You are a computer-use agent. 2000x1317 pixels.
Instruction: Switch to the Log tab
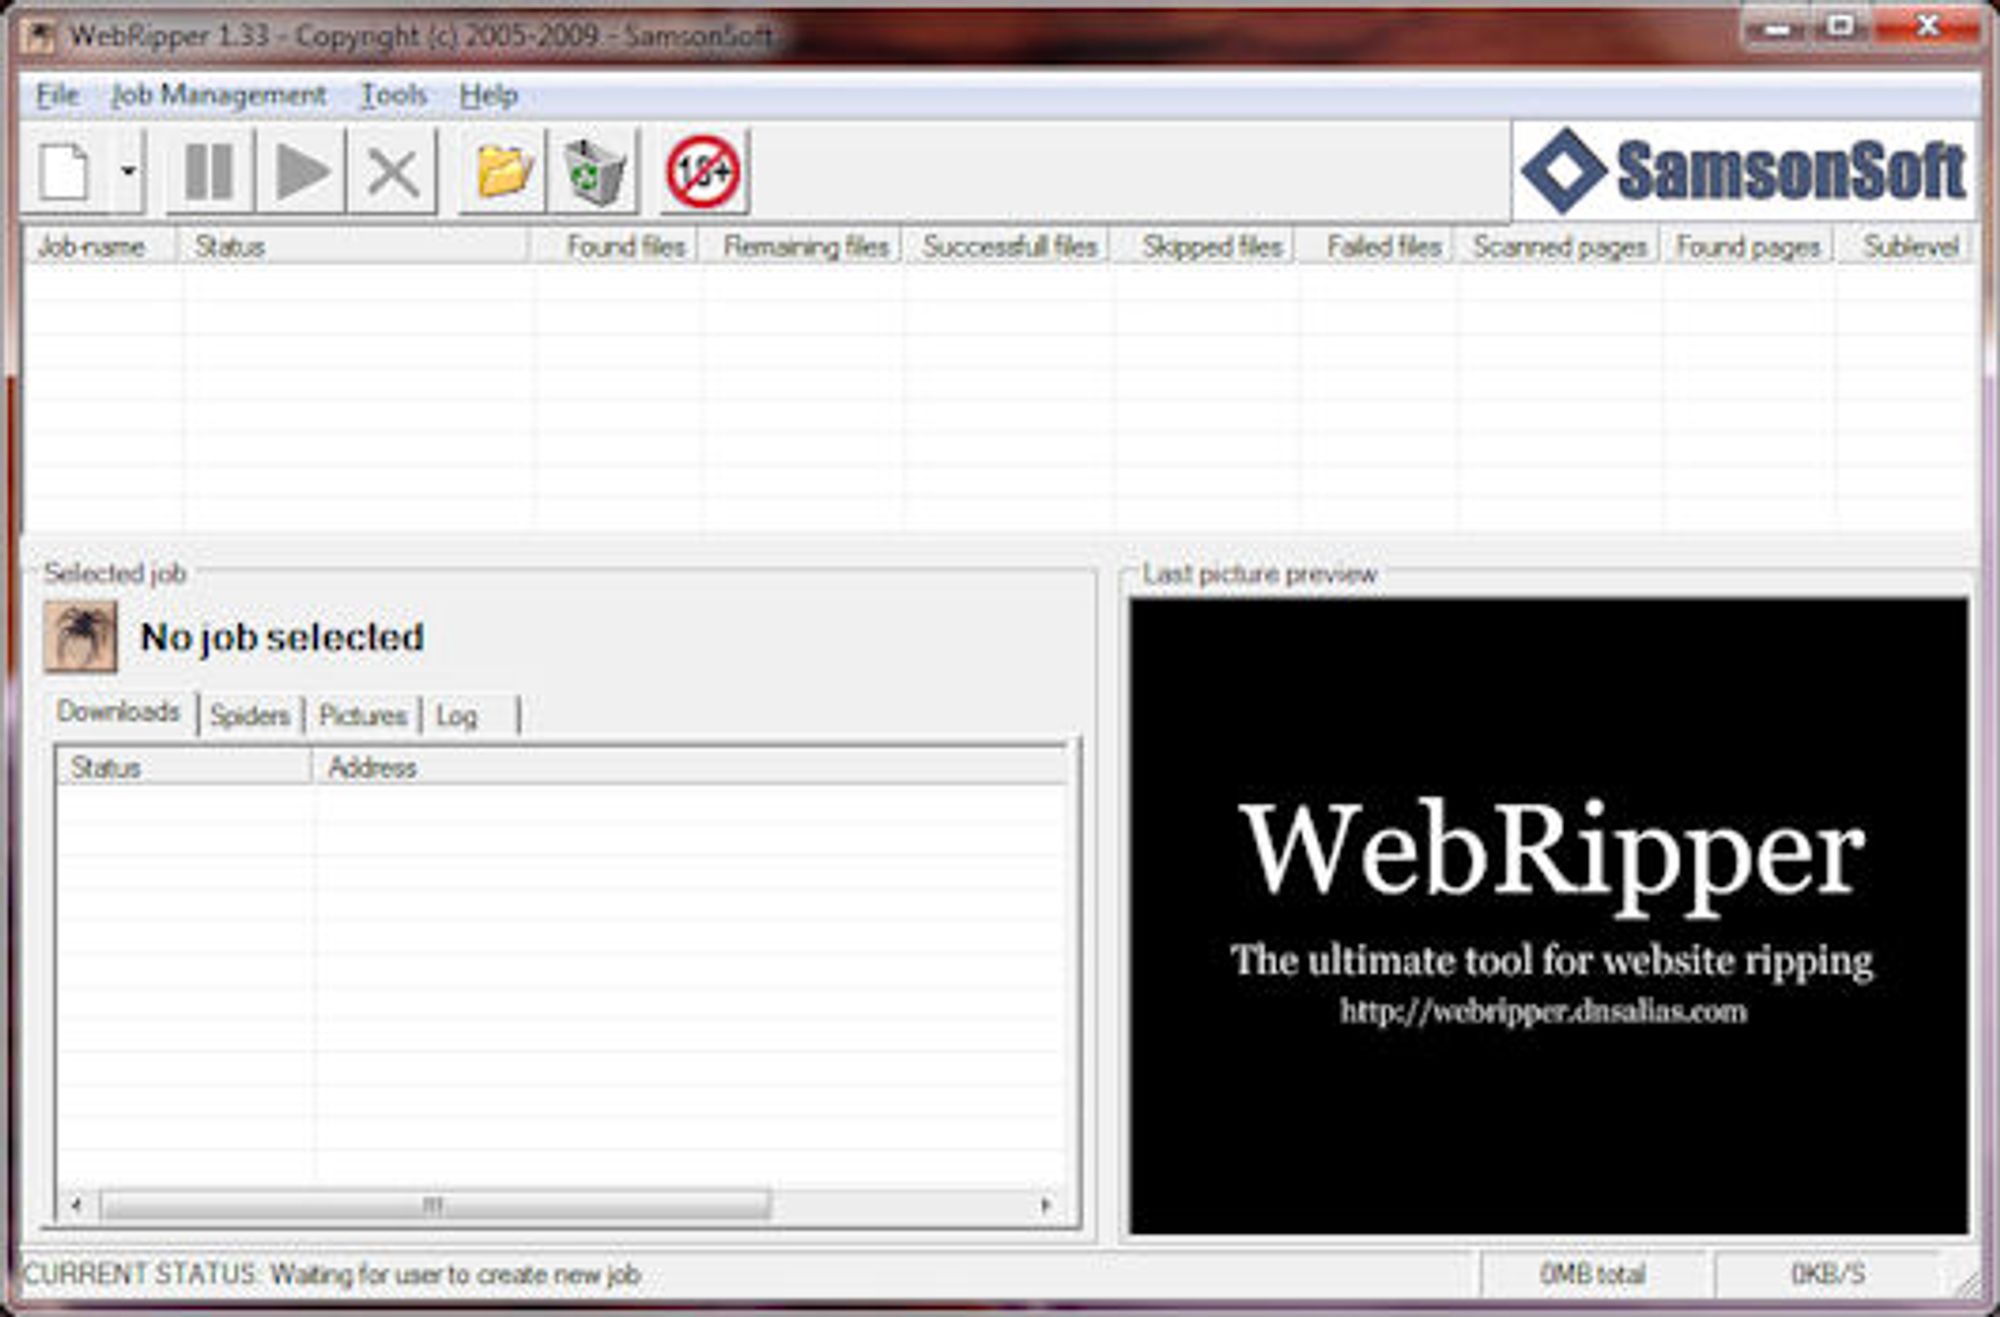[x=470, y=716]
